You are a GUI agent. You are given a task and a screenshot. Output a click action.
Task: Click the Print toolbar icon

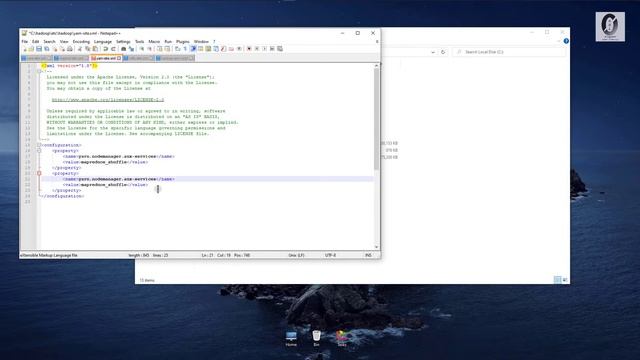pos(70,49)
